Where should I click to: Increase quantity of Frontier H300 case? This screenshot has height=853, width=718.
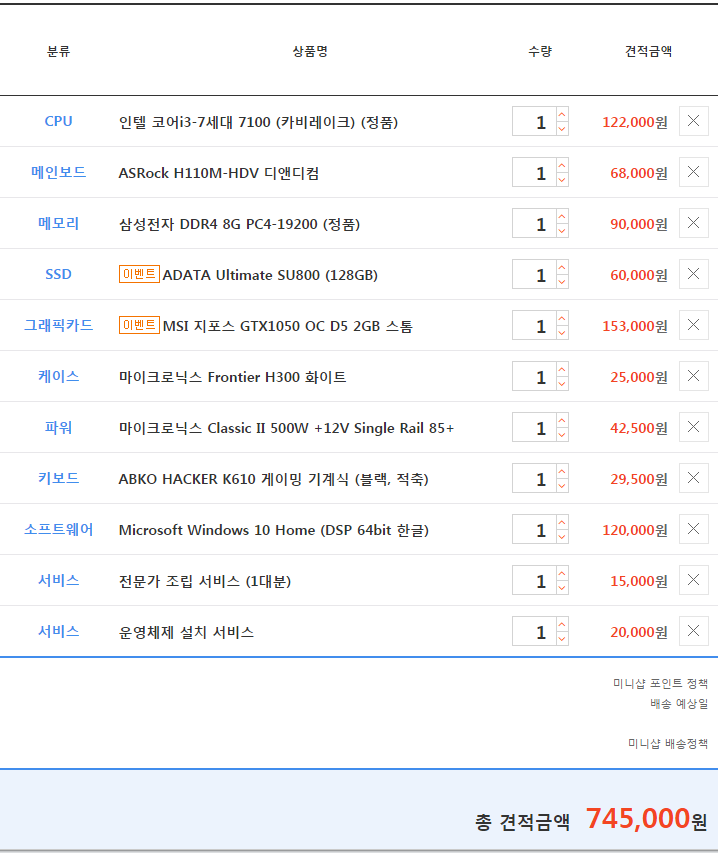click(562, 369)
